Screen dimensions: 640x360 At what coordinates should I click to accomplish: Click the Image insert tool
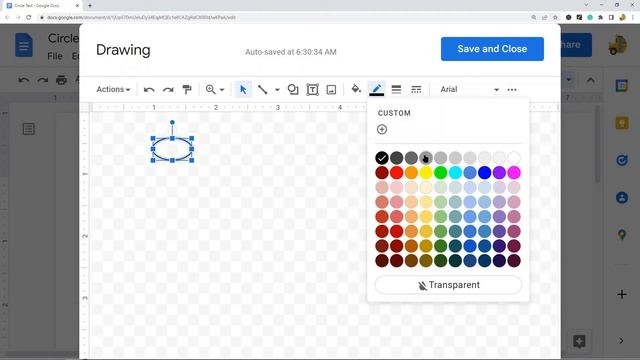(331, 89)
